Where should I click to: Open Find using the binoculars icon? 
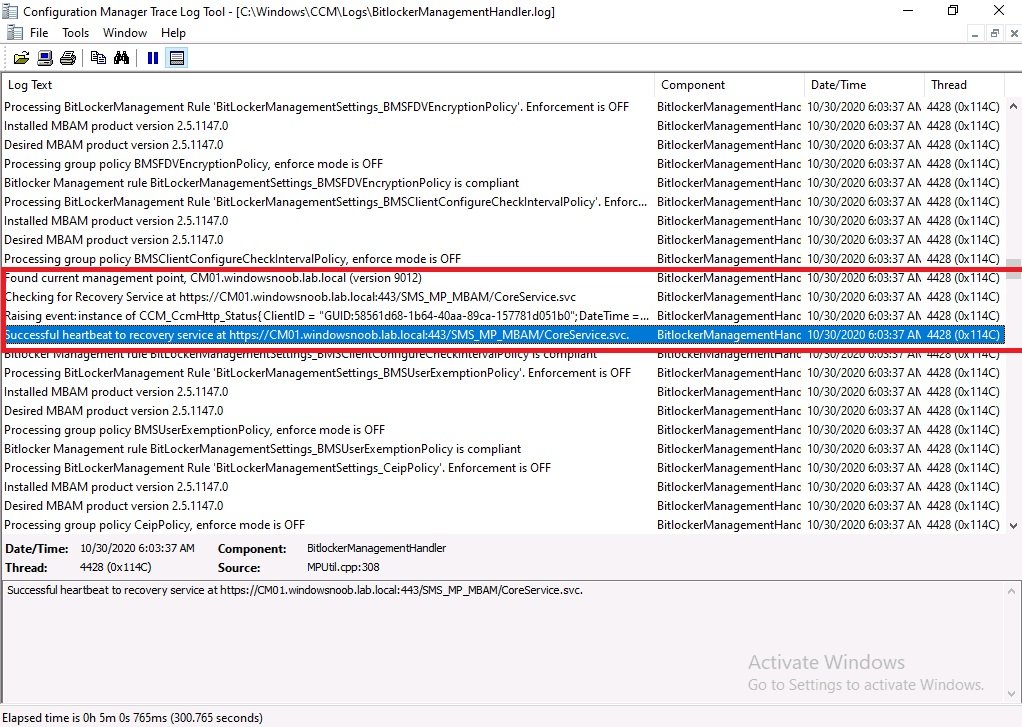click(121, 58)
